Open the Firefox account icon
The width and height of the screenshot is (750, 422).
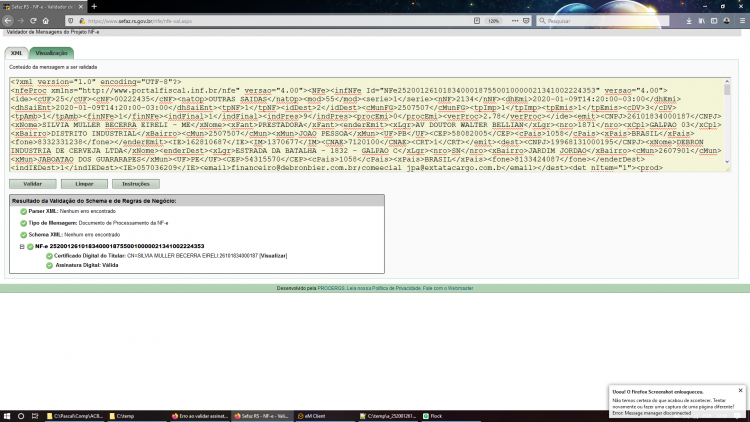[727, 21]
